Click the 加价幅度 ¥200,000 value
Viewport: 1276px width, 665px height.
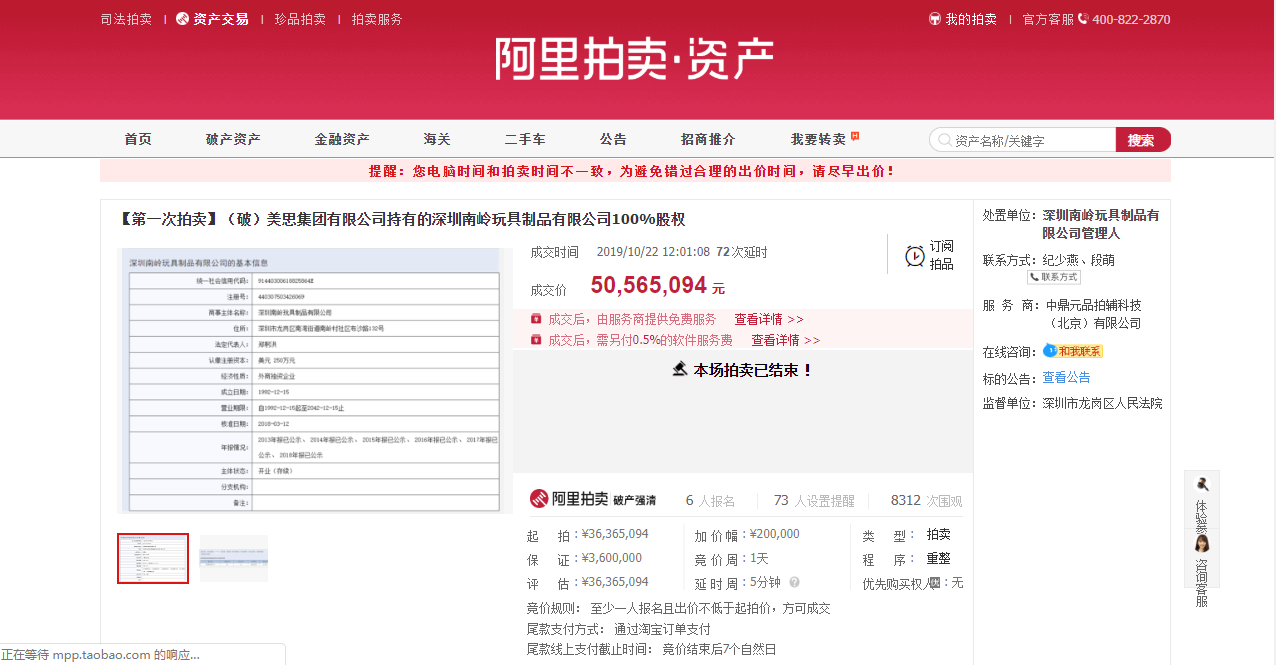[775, 534]
